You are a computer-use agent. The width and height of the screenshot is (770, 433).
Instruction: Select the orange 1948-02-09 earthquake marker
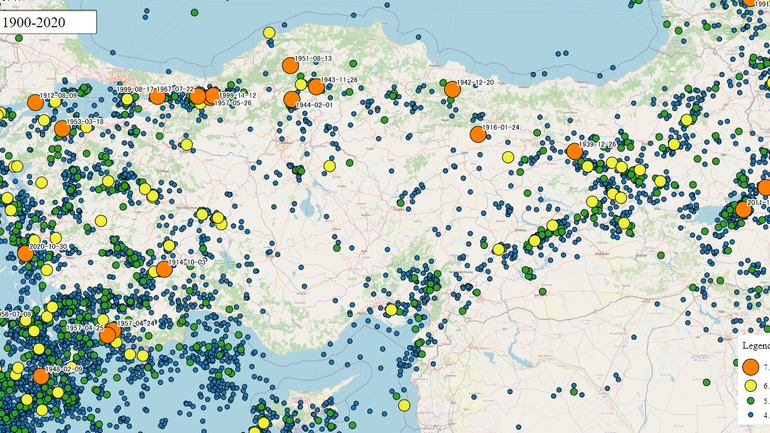click(x=41, y=376)
